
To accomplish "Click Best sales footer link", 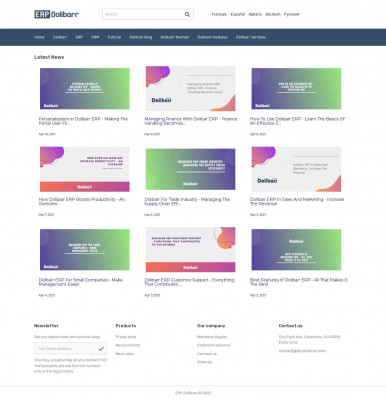I will point(125,354).
